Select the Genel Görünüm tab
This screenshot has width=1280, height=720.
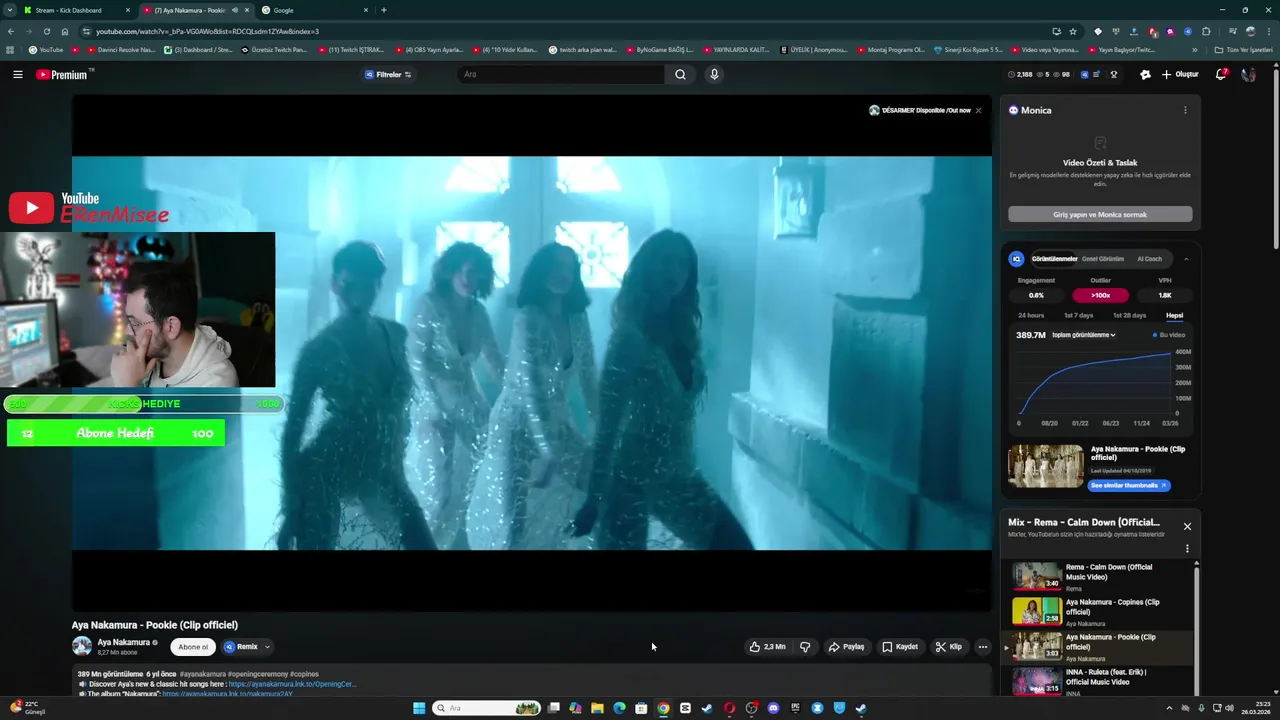tap(1103, 259)
